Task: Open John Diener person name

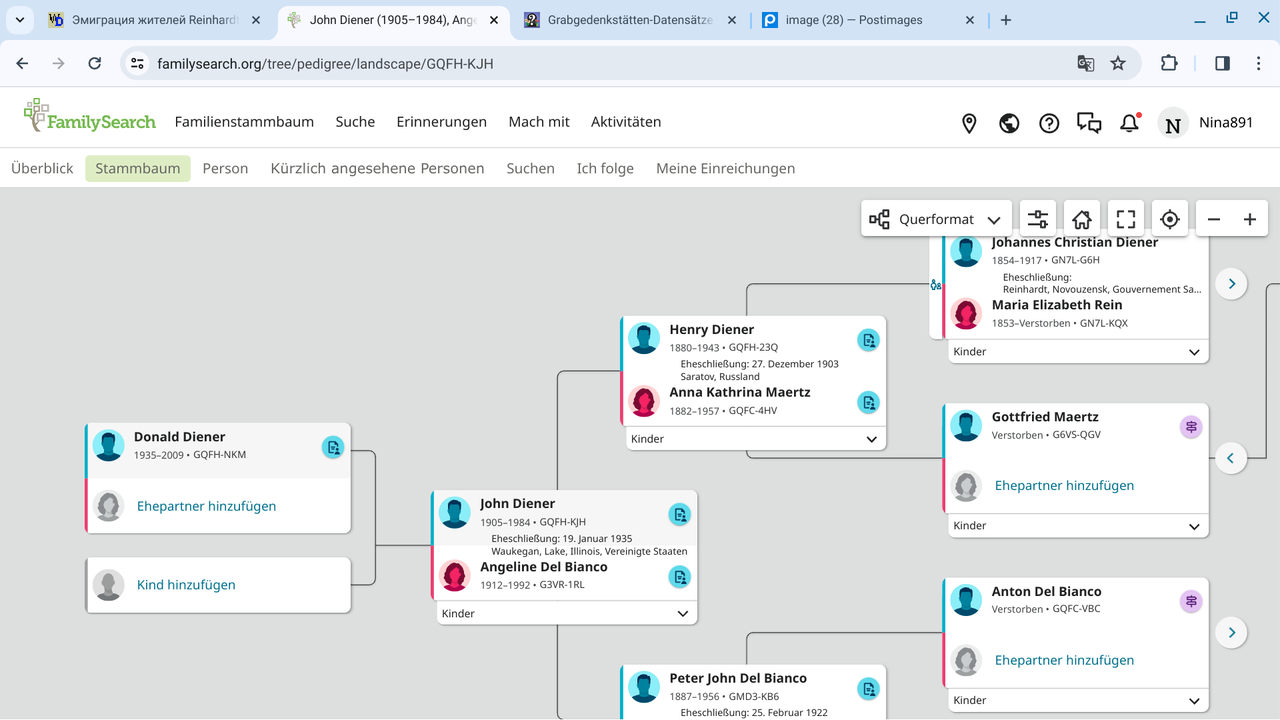Action: pos(517,504)
